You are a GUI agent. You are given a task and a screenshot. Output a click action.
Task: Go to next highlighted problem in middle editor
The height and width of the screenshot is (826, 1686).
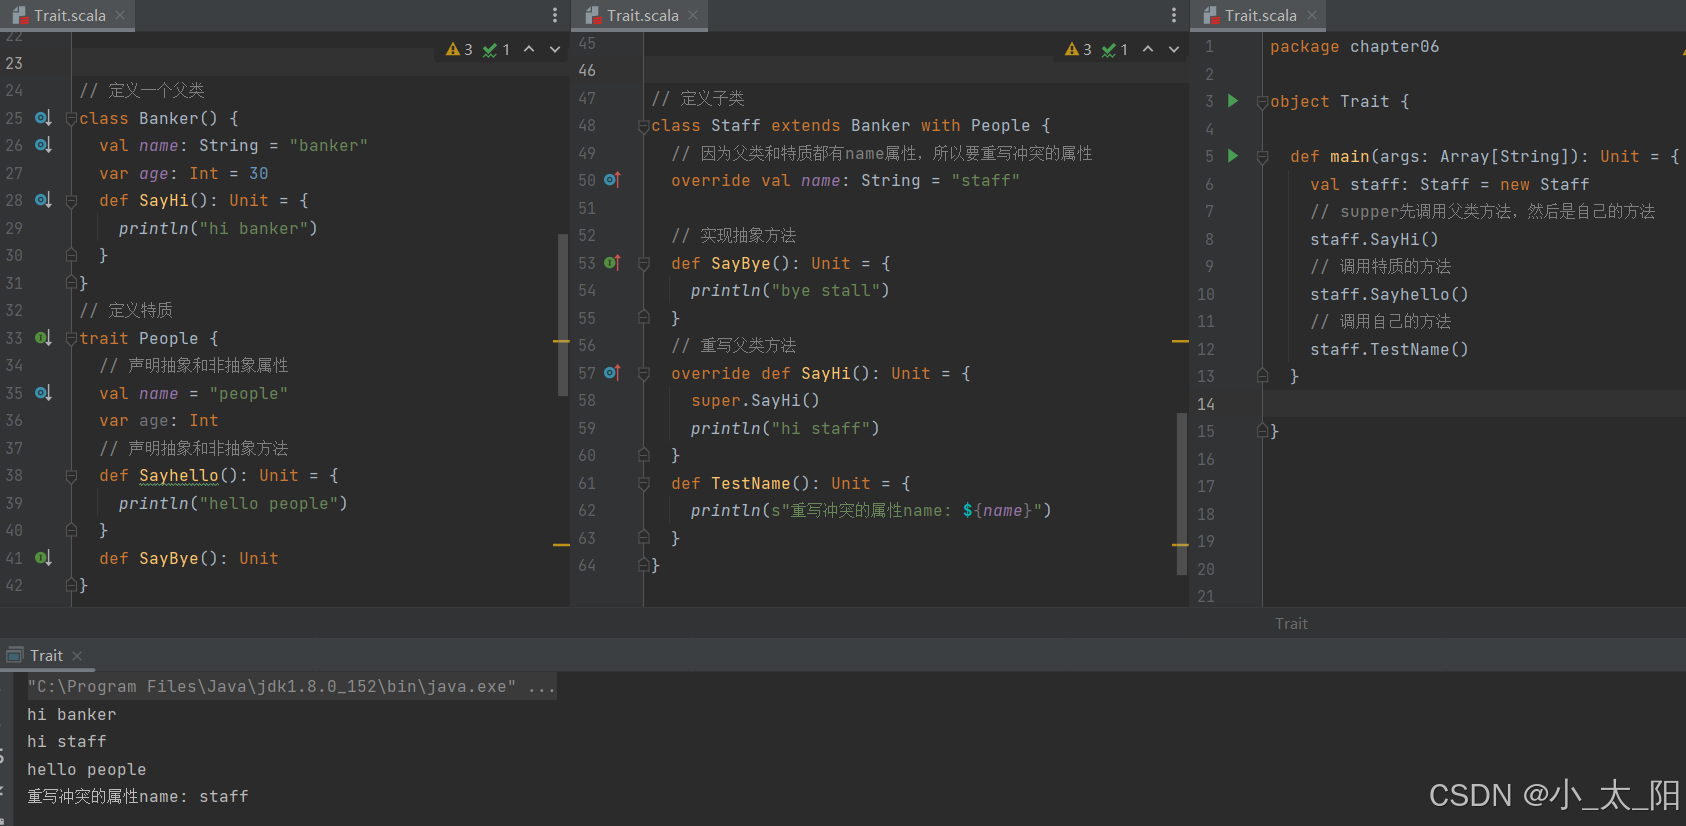tap(1174, 49)
